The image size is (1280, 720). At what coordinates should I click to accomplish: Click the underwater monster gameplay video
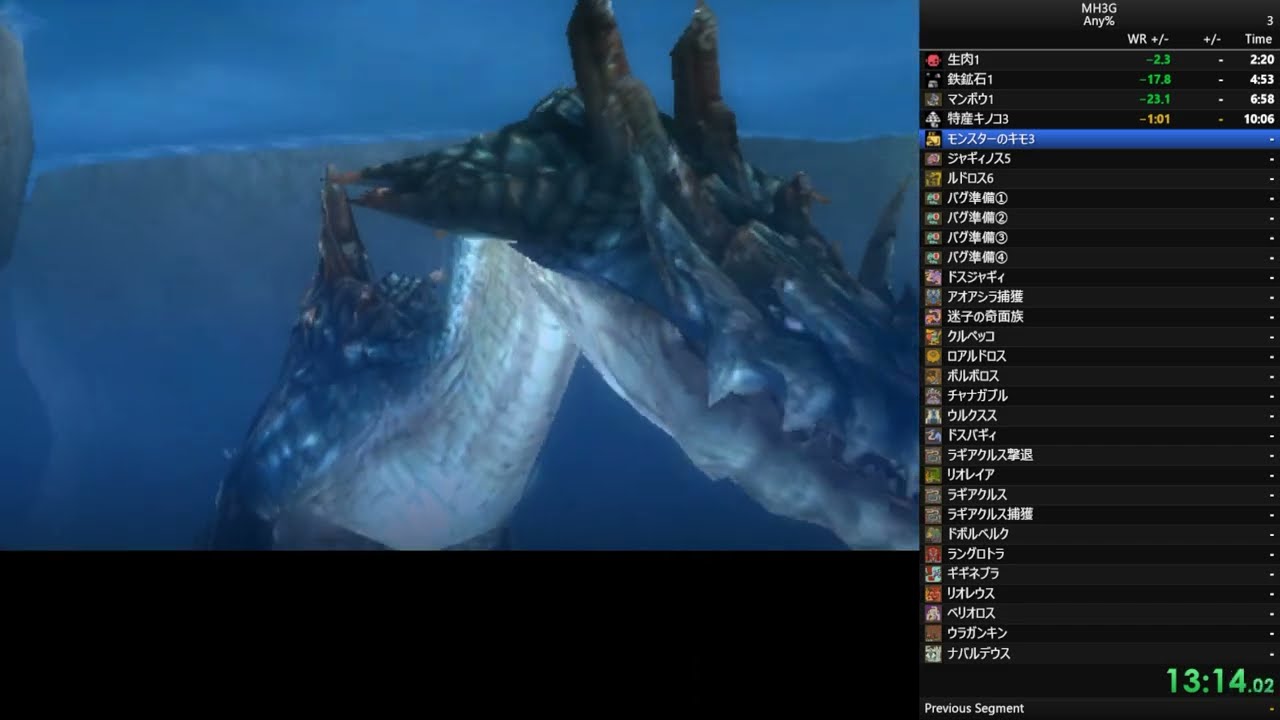(459, 275)
